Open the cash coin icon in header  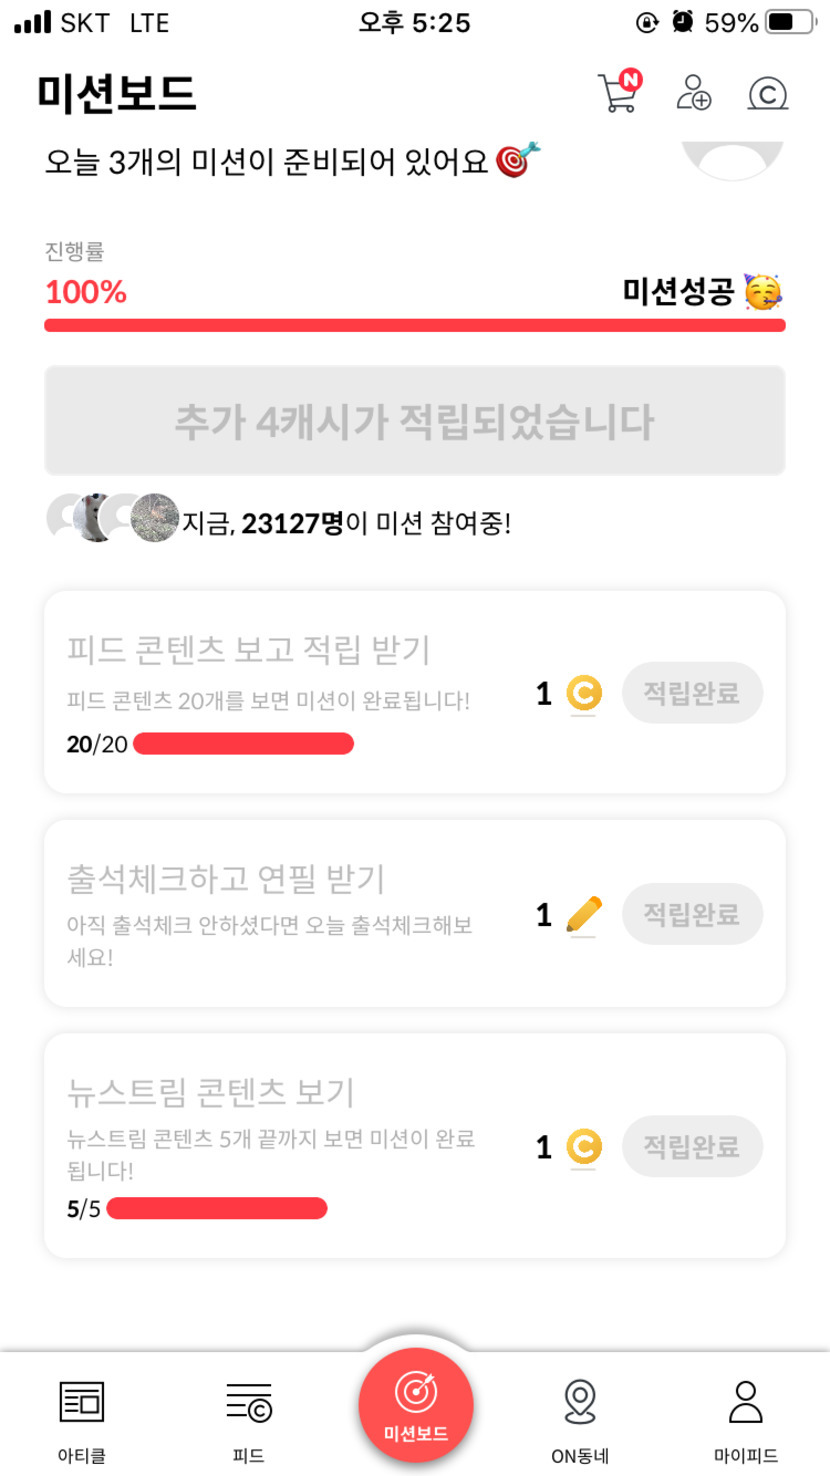click(768, 93)
